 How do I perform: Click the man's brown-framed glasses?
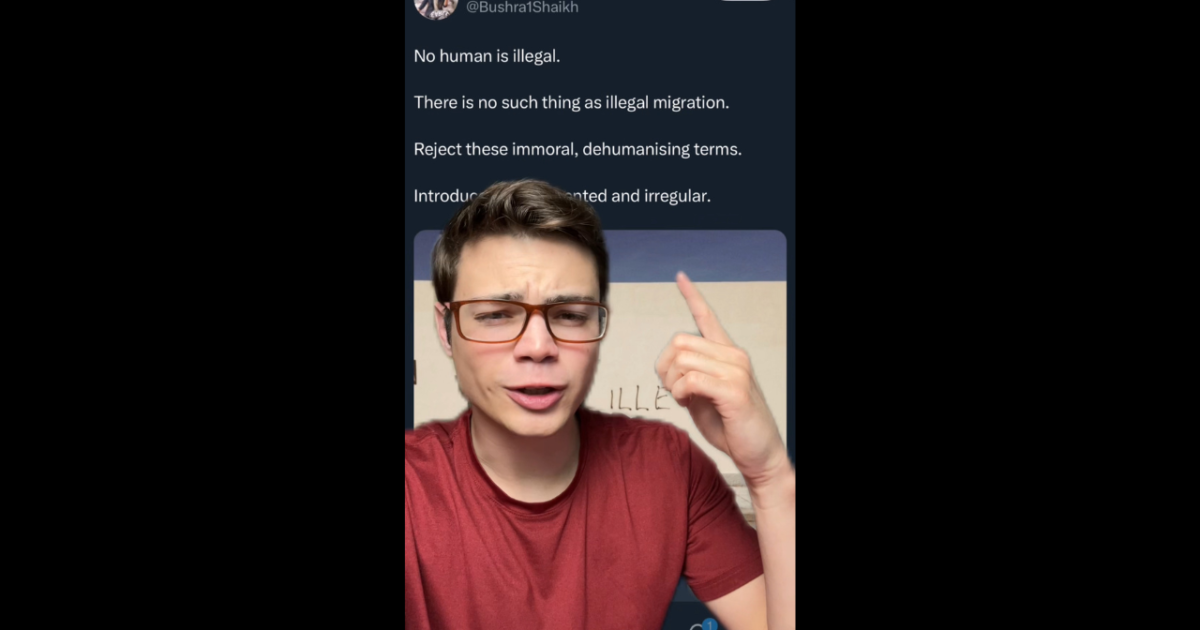click(527, 320)
